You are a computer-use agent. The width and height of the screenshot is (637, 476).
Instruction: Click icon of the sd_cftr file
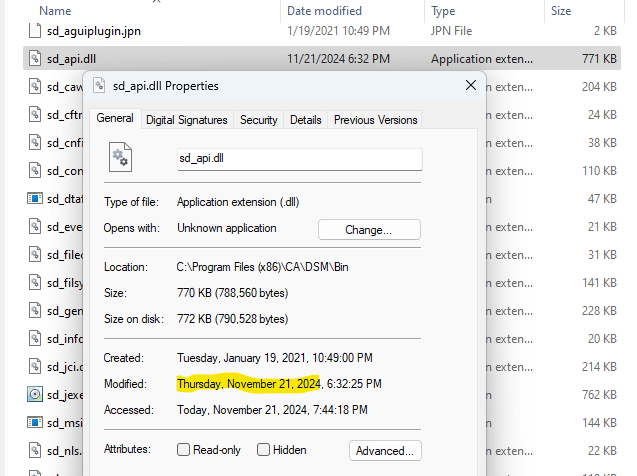35,115
